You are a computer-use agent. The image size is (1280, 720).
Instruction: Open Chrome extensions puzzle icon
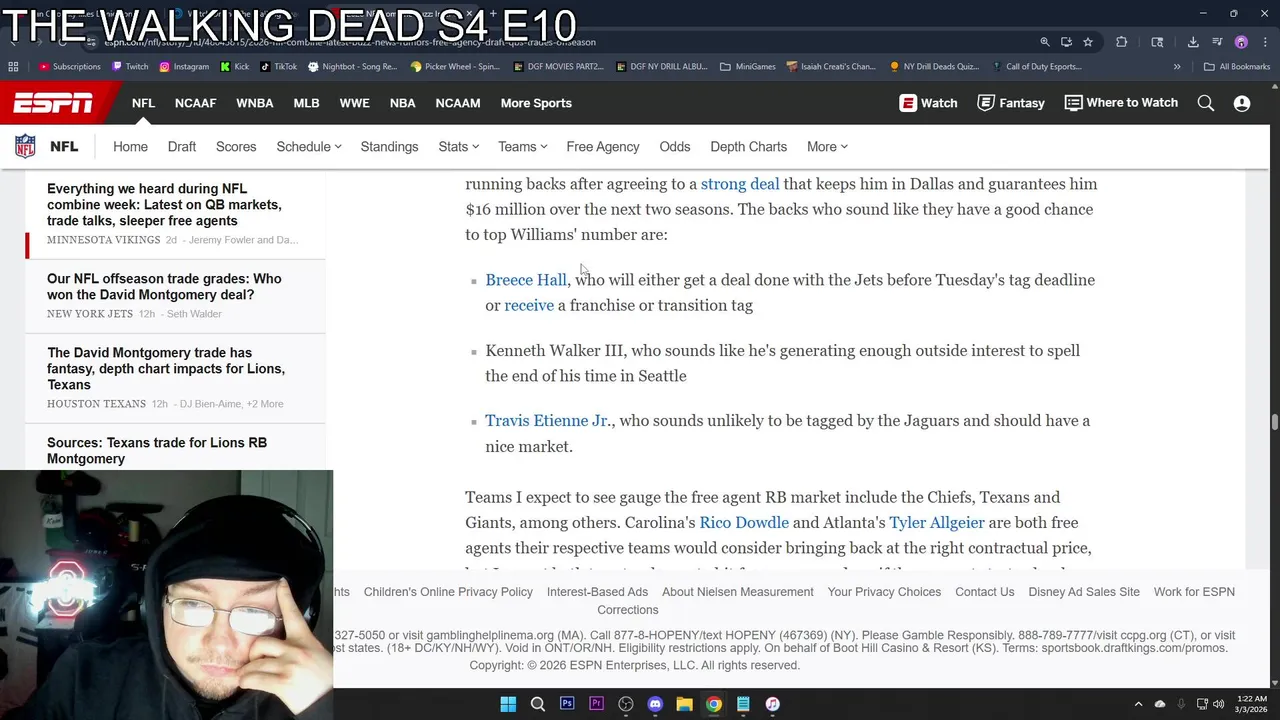(1121, 42)
